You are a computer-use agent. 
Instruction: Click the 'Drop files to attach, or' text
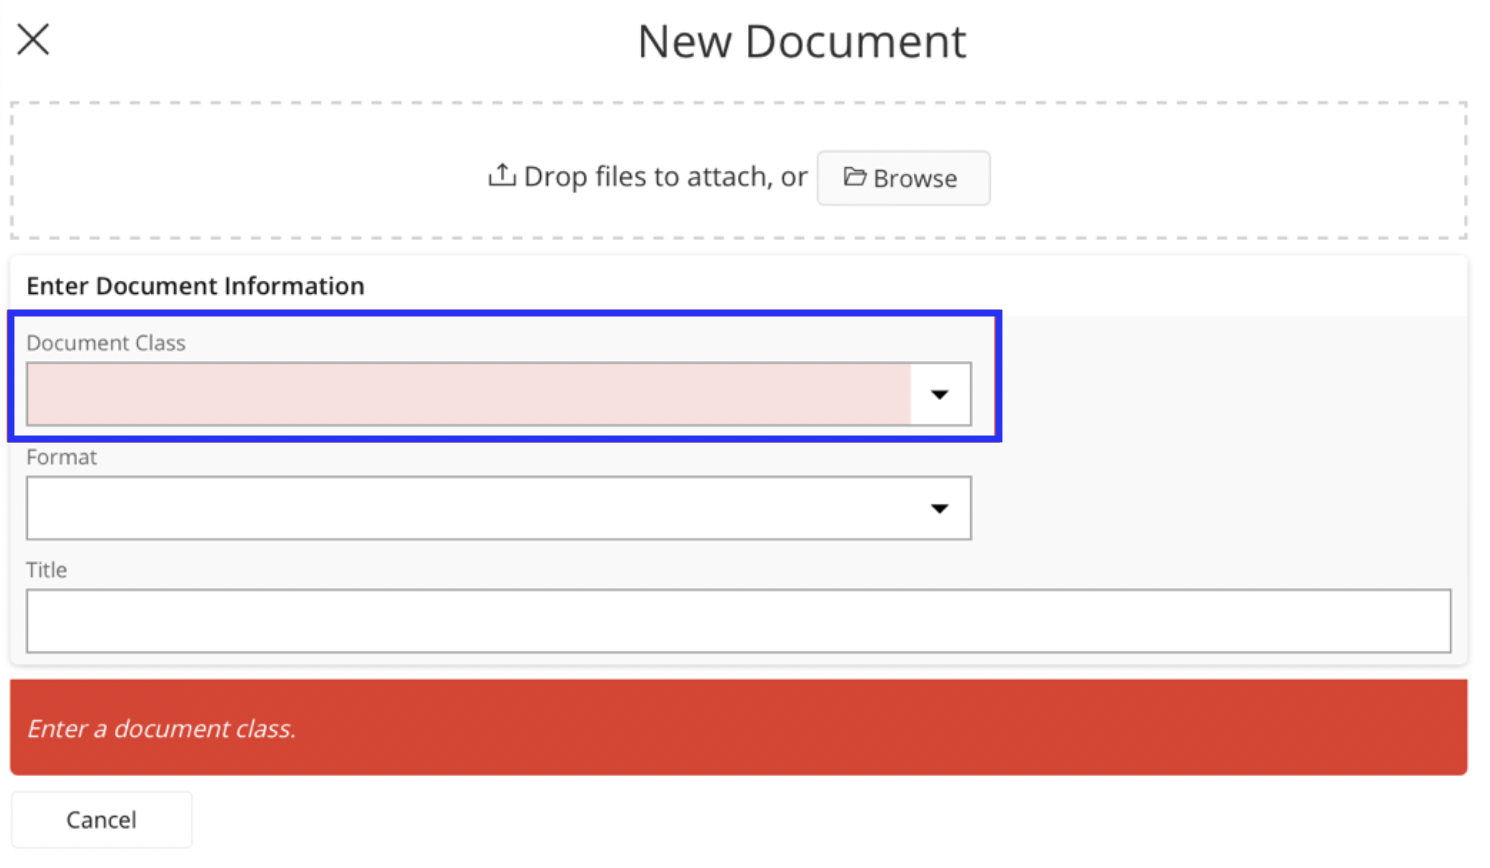pyautogui.click(x=665, y=177)
